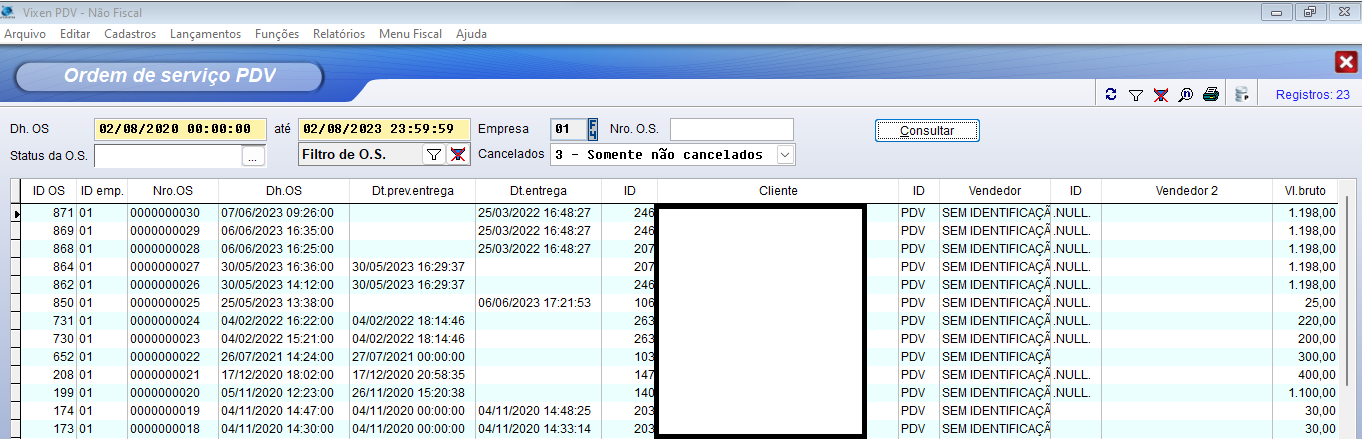Click the funnel filter icon in top toolbar

click(1136, 95)
